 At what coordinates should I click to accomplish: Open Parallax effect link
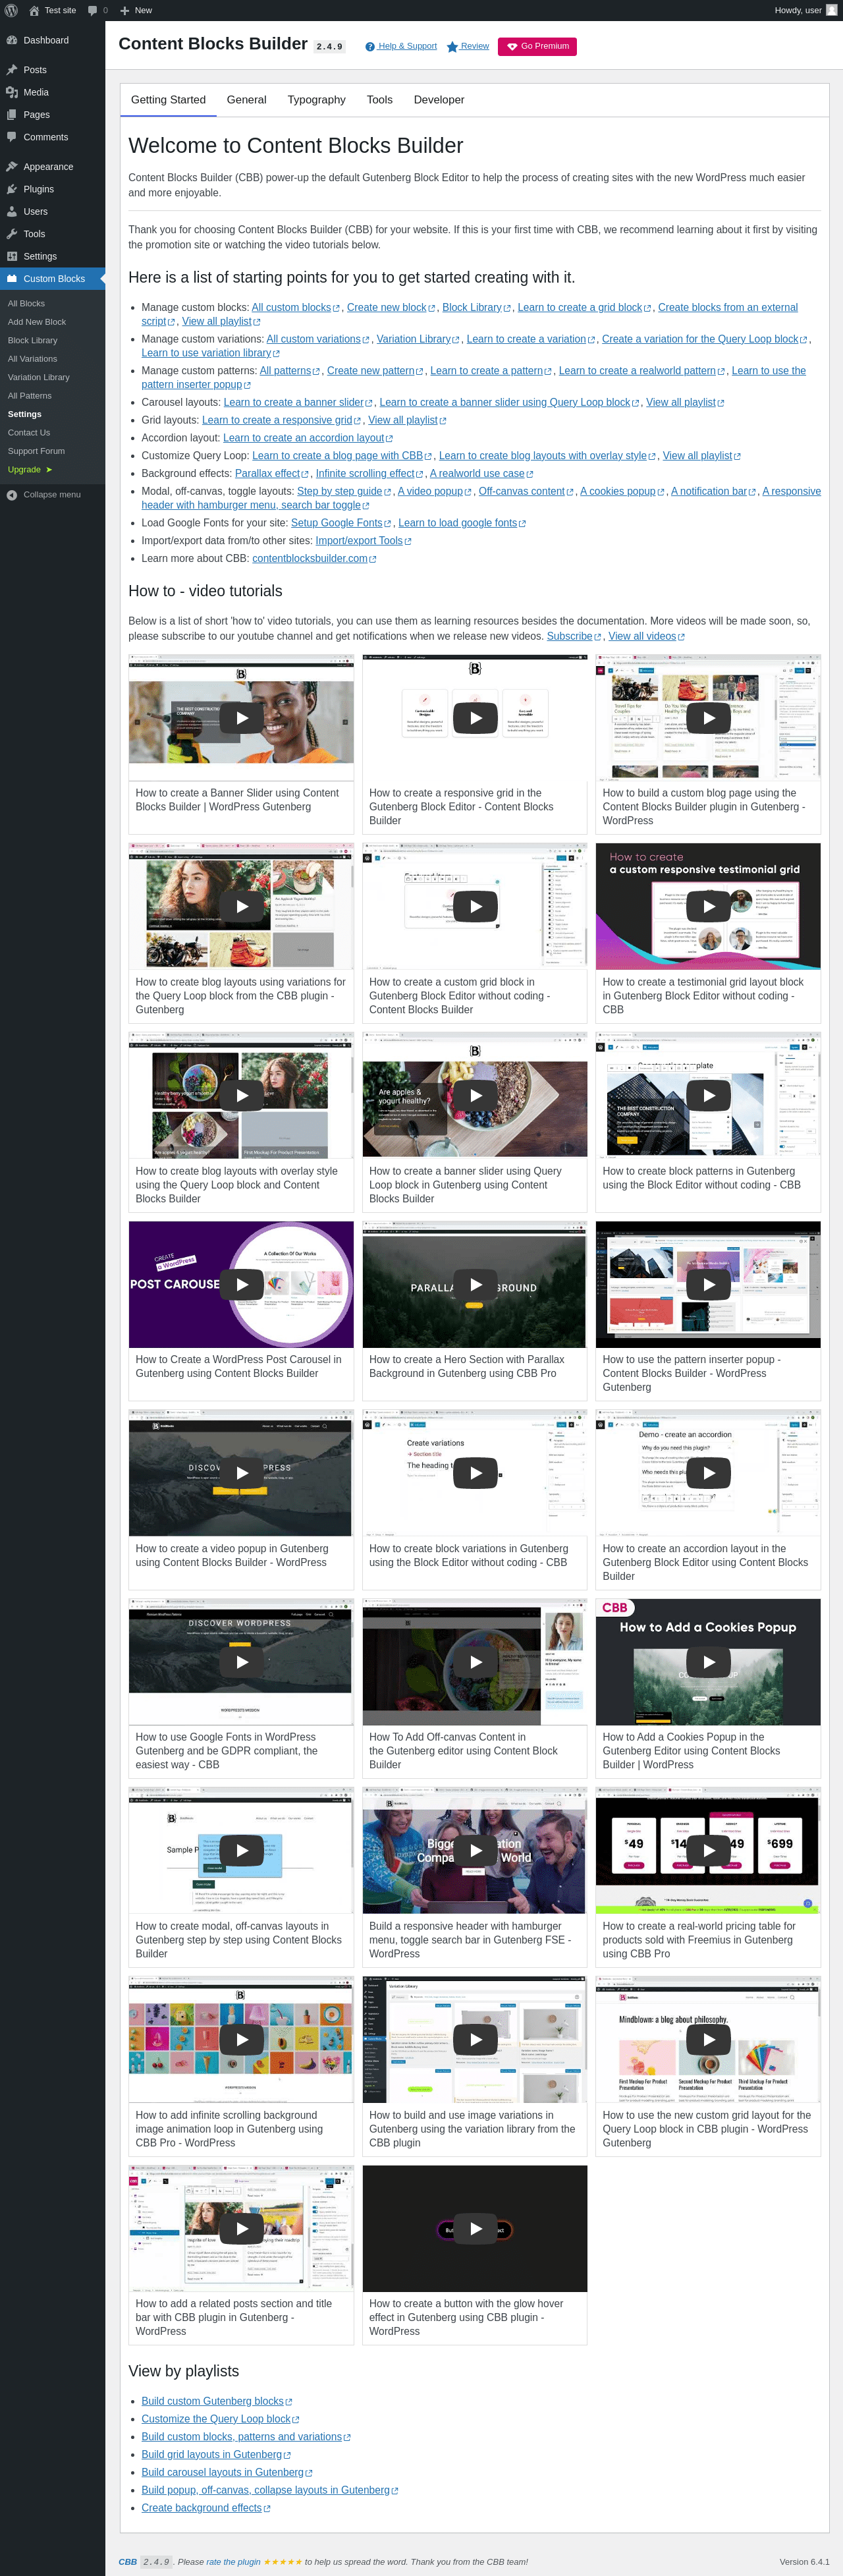click(272, 473)
